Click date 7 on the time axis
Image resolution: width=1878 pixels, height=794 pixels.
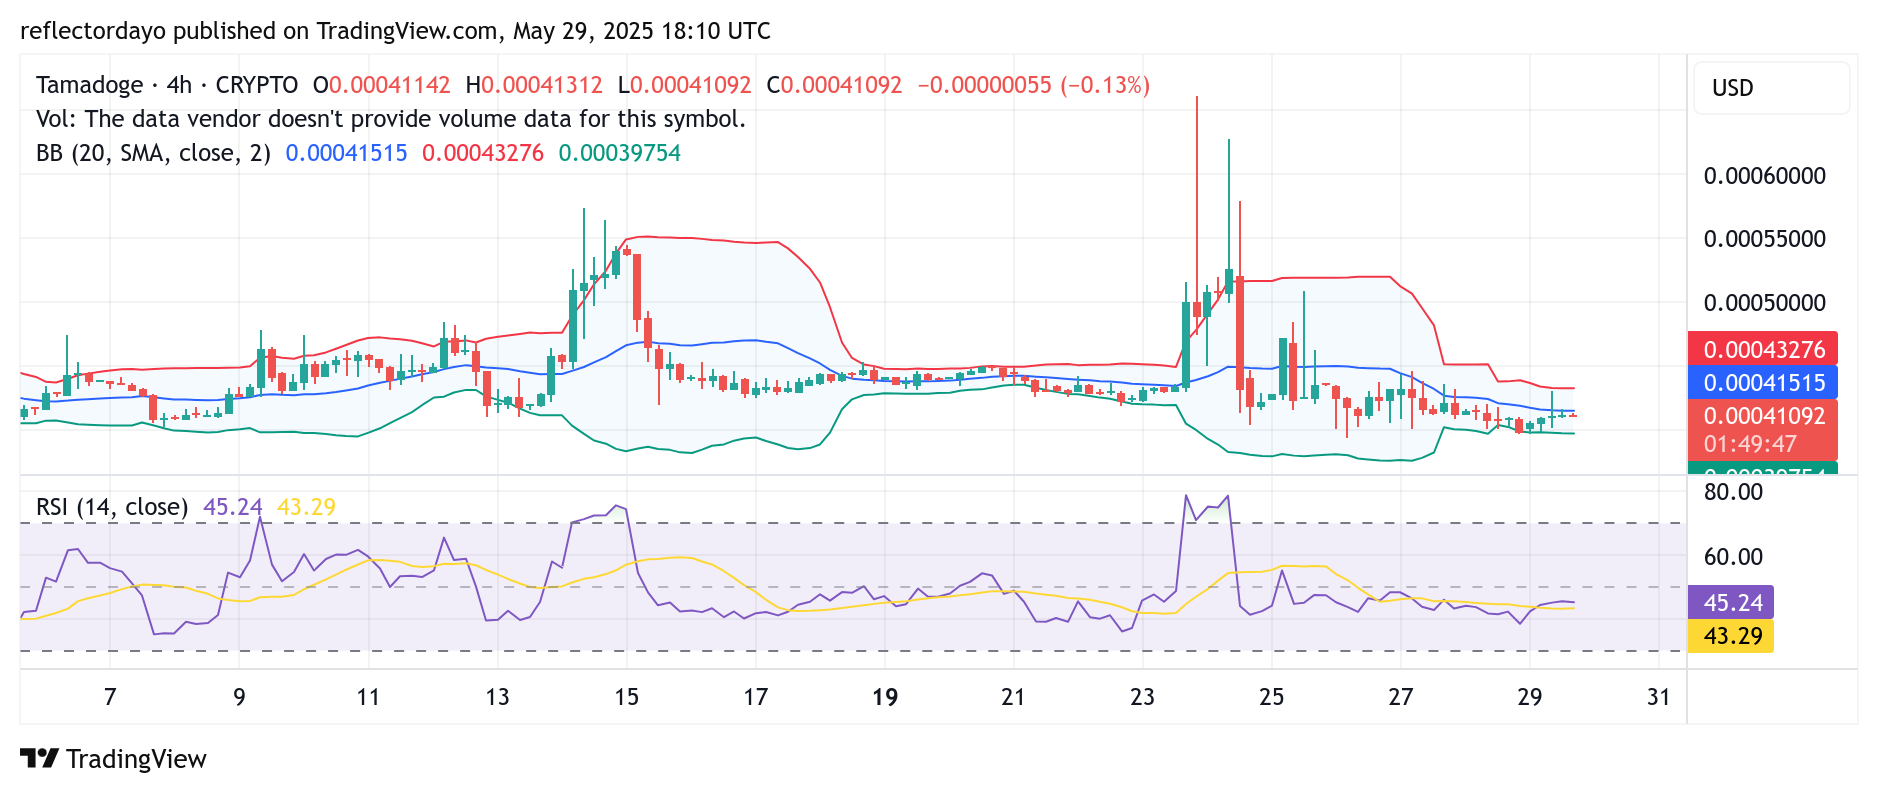[x=110, y=697]
